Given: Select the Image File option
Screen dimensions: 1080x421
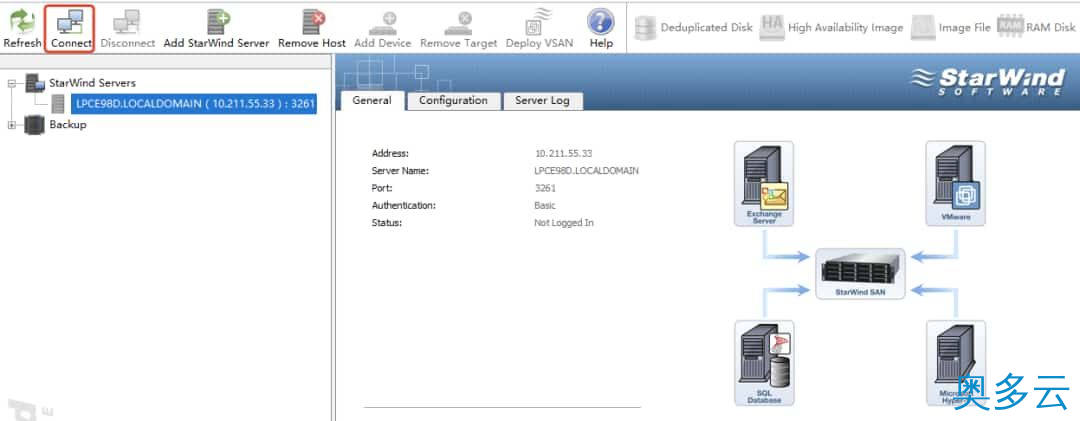Looking at the screenshot, I should pos(950,28).
